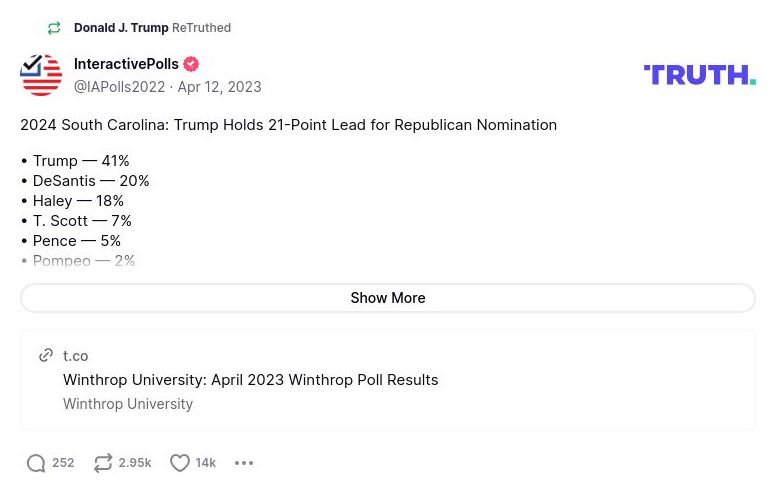
Task: Expand the post with Show More
Action: point(388,298)
